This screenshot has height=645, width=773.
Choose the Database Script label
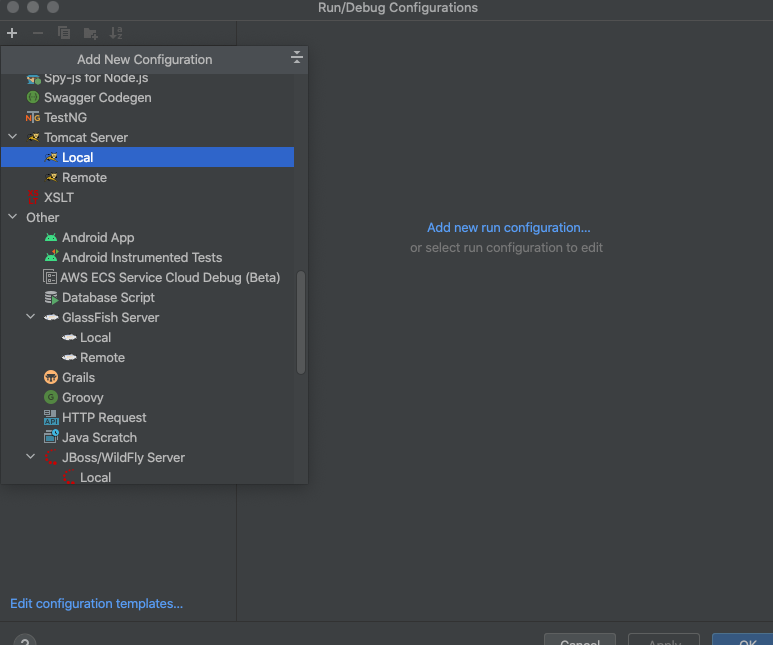(108, 297)
